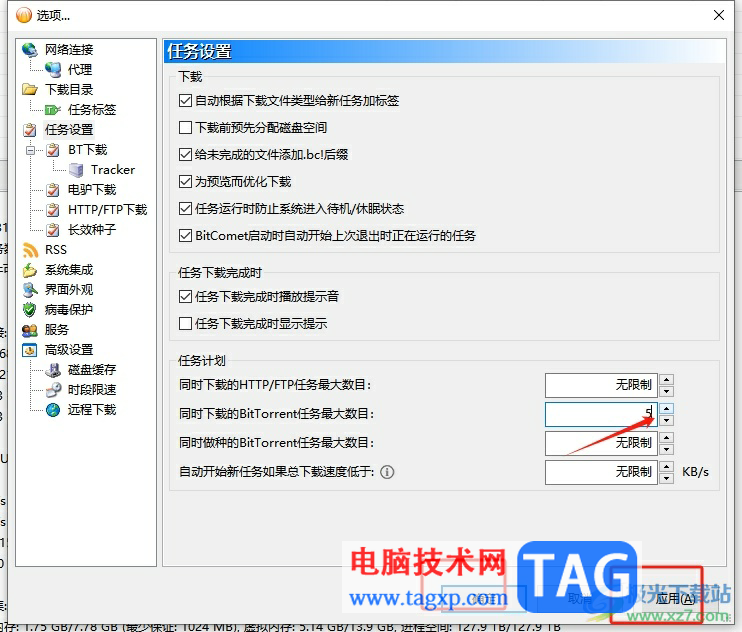The height and width of the screenshot is (632, 742).
Task: Enable 下载前预先分配磁盘空间 checkbox
Action: point(185,127)
